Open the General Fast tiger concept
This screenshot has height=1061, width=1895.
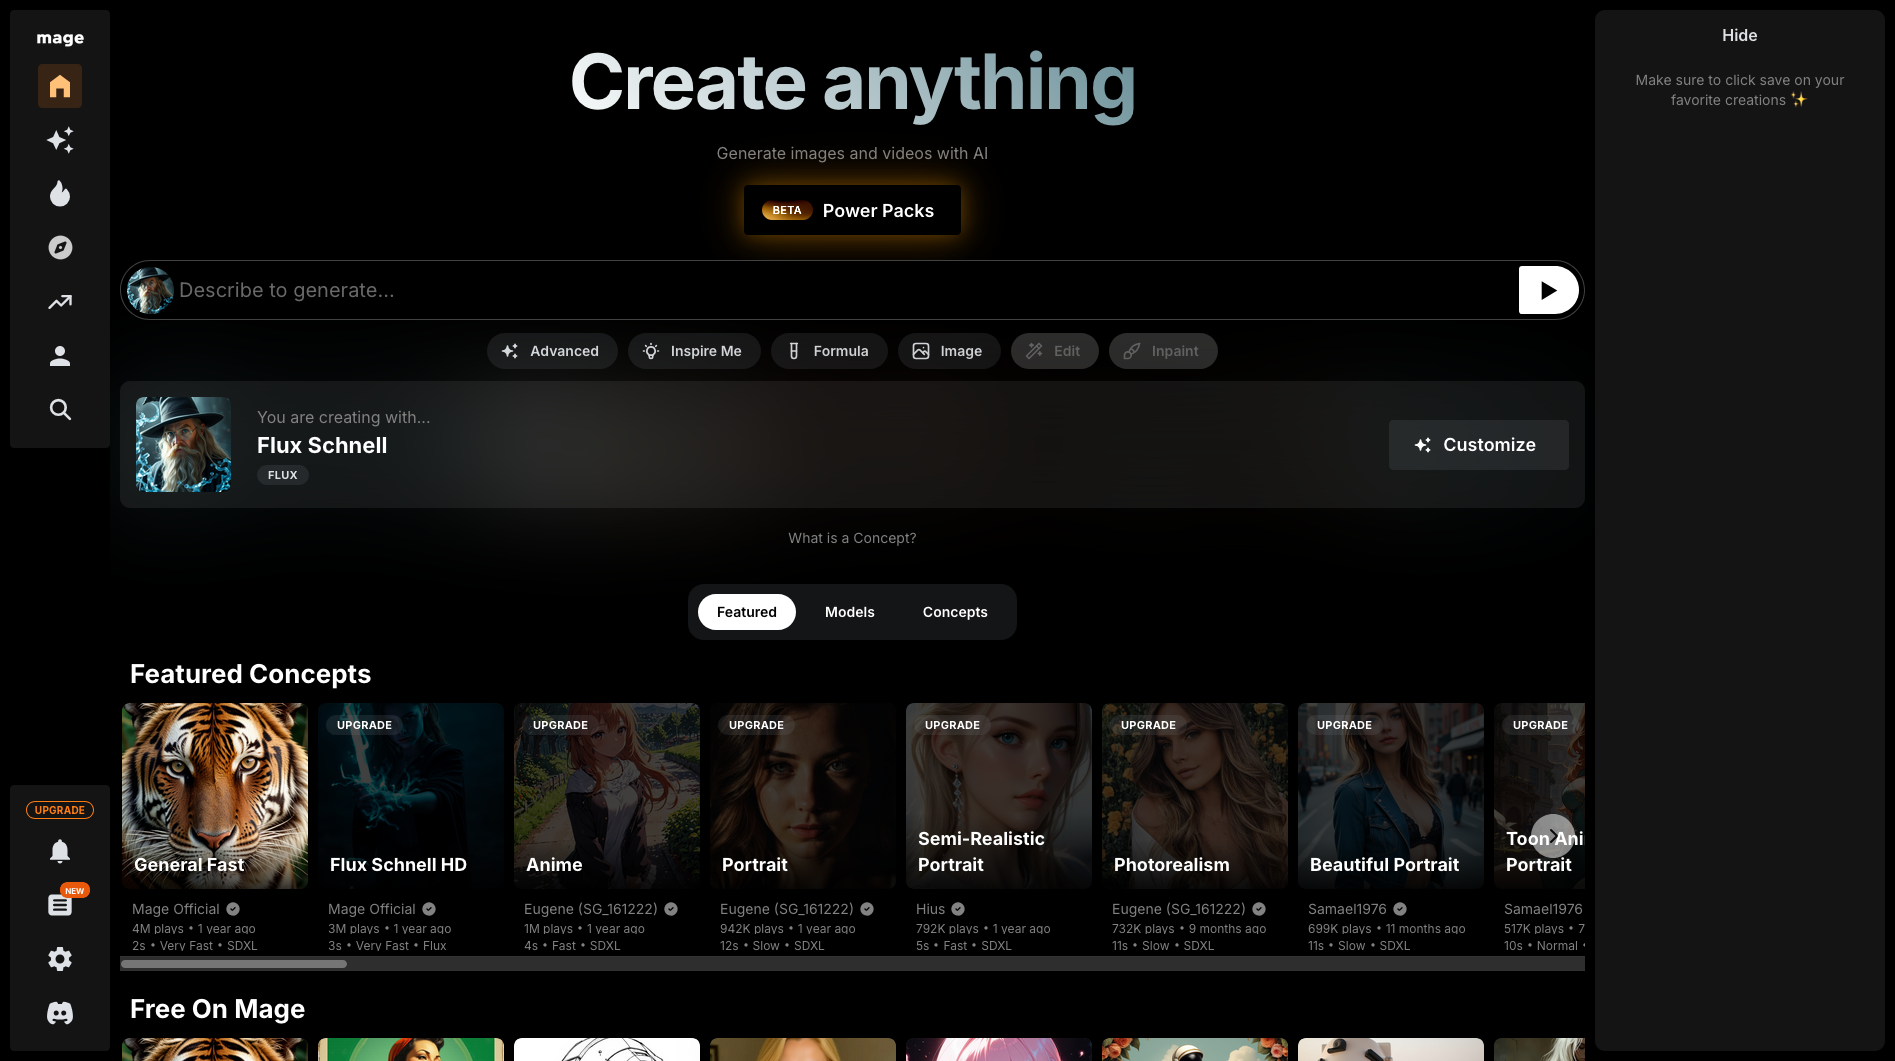215,796
